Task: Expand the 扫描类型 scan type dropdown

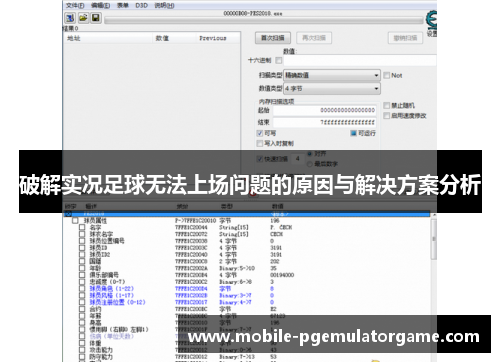Action: [332, 75]
